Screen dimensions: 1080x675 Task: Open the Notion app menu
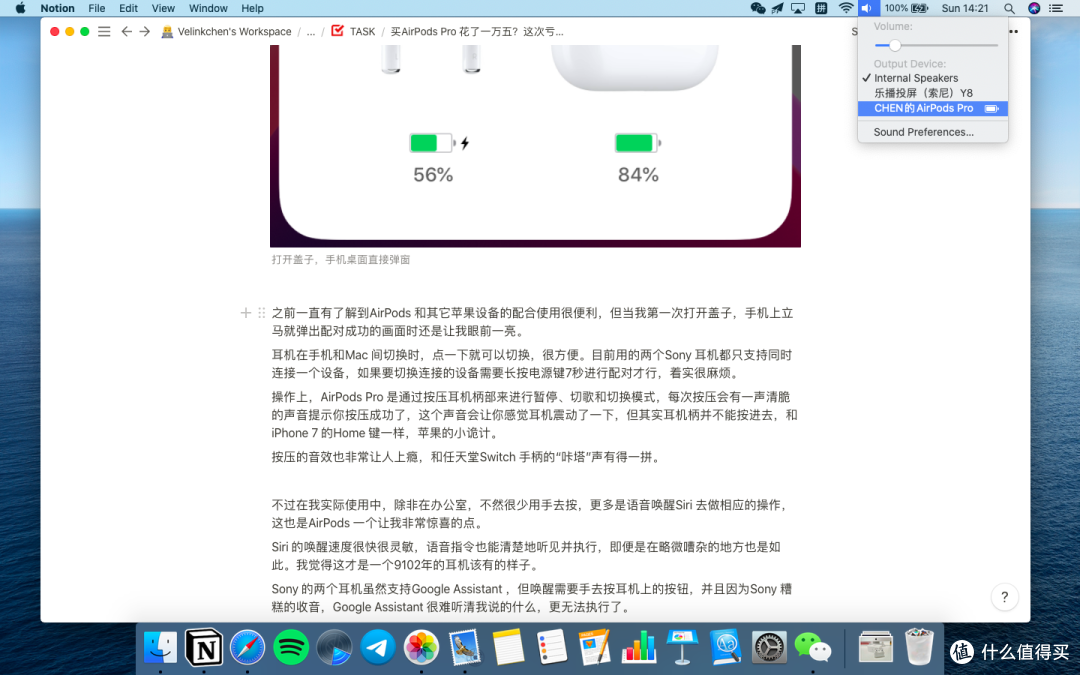57,8
